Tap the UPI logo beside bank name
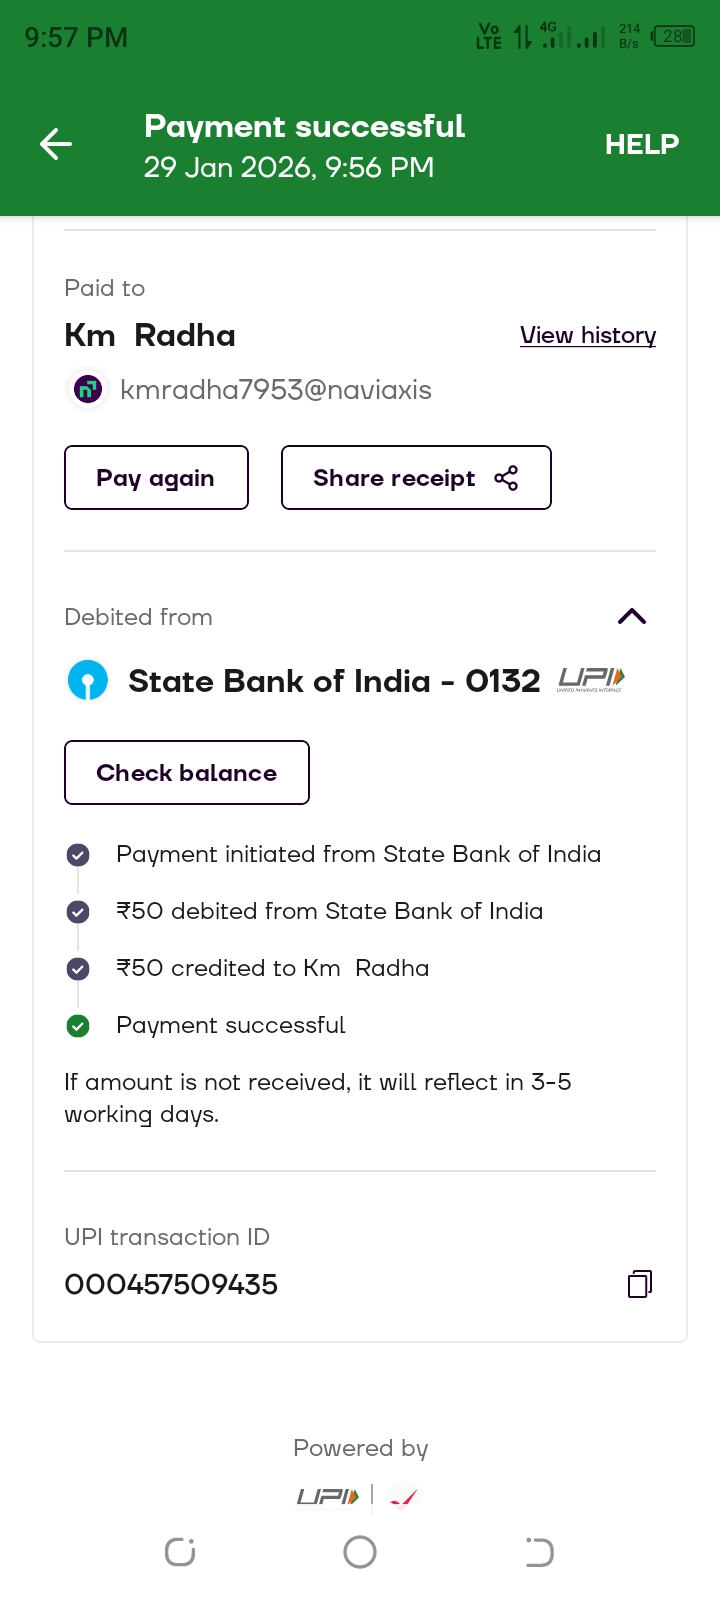 (x=591, y=681)
